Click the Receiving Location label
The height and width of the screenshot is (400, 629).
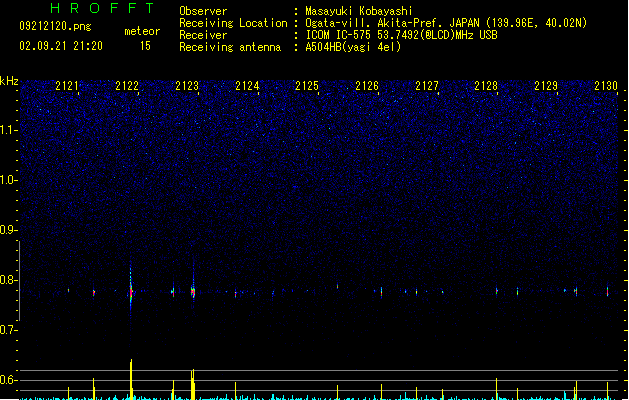(x=233, y=23)
